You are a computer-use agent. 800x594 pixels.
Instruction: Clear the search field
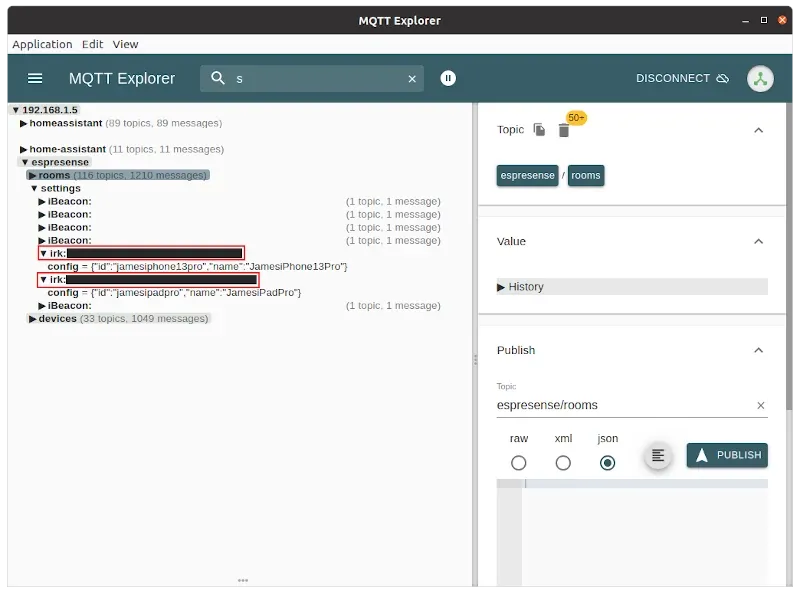412,79
